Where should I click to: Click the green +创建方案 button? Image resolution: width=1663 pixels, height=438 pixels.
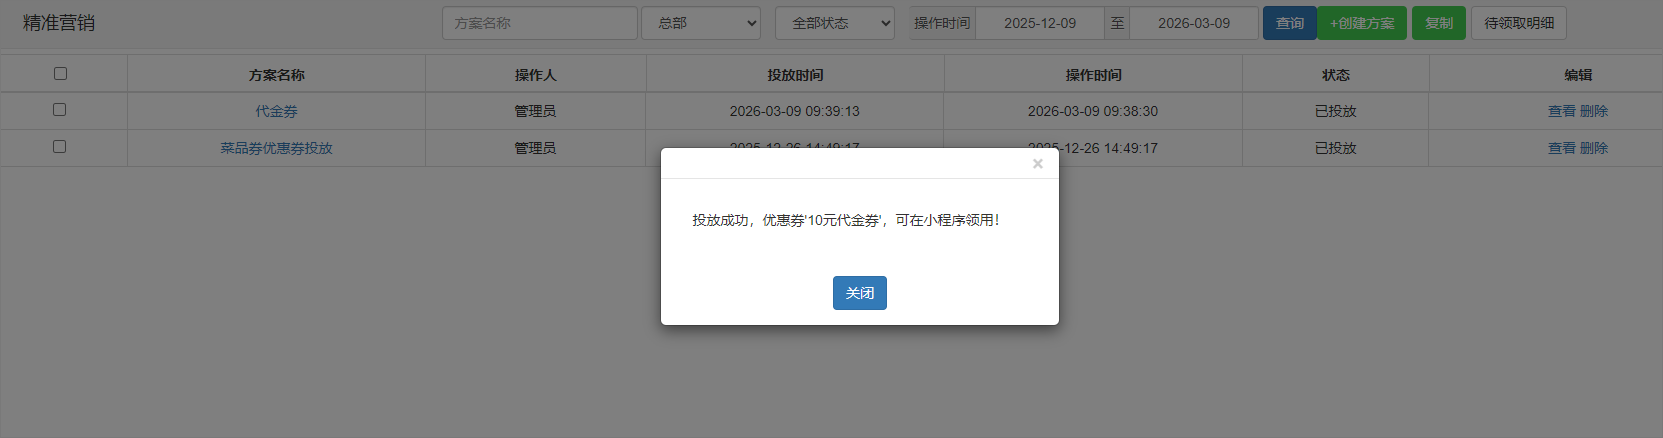(x=1361, y=23)
